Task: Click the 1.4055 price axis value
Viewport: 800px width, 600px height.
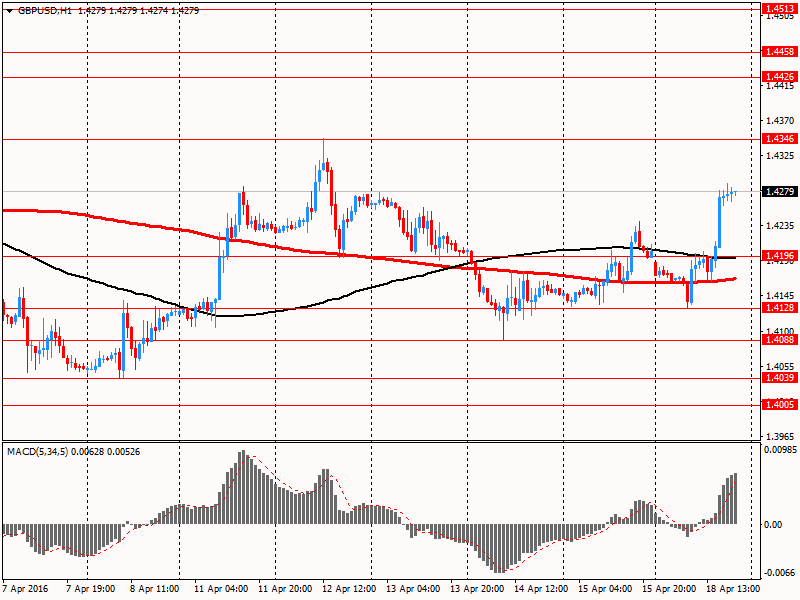Action: [x=781, y=366]
